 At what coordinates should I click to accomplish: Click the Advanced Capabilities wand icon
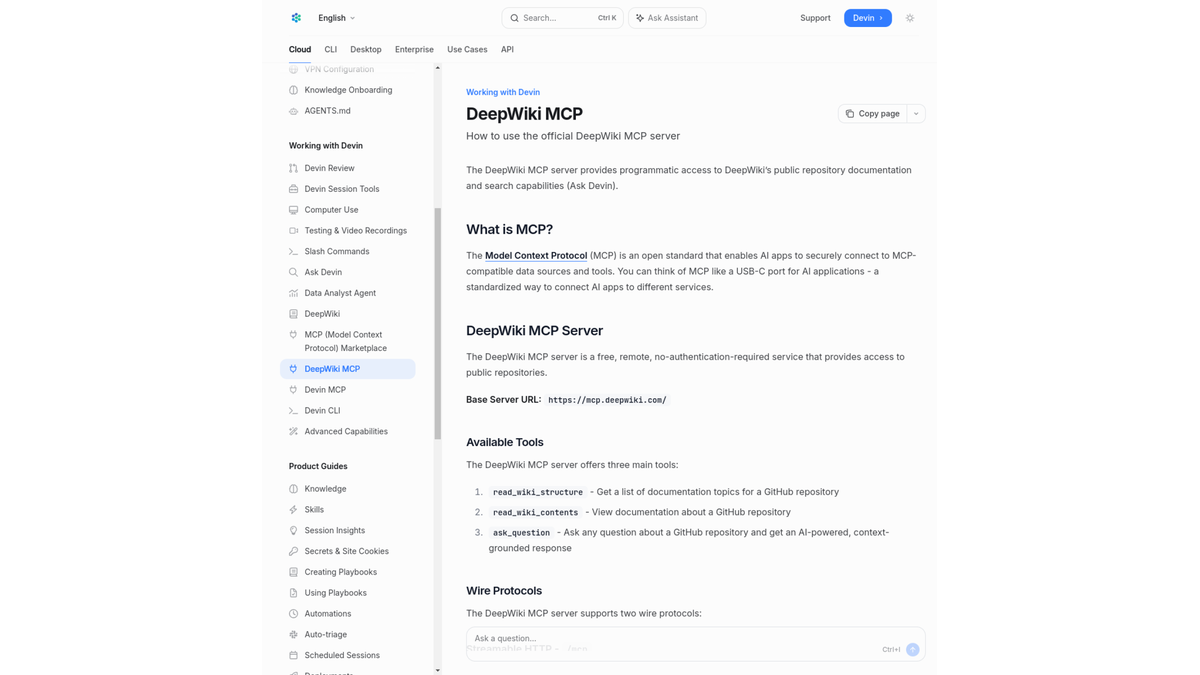(x=294, y=432)
